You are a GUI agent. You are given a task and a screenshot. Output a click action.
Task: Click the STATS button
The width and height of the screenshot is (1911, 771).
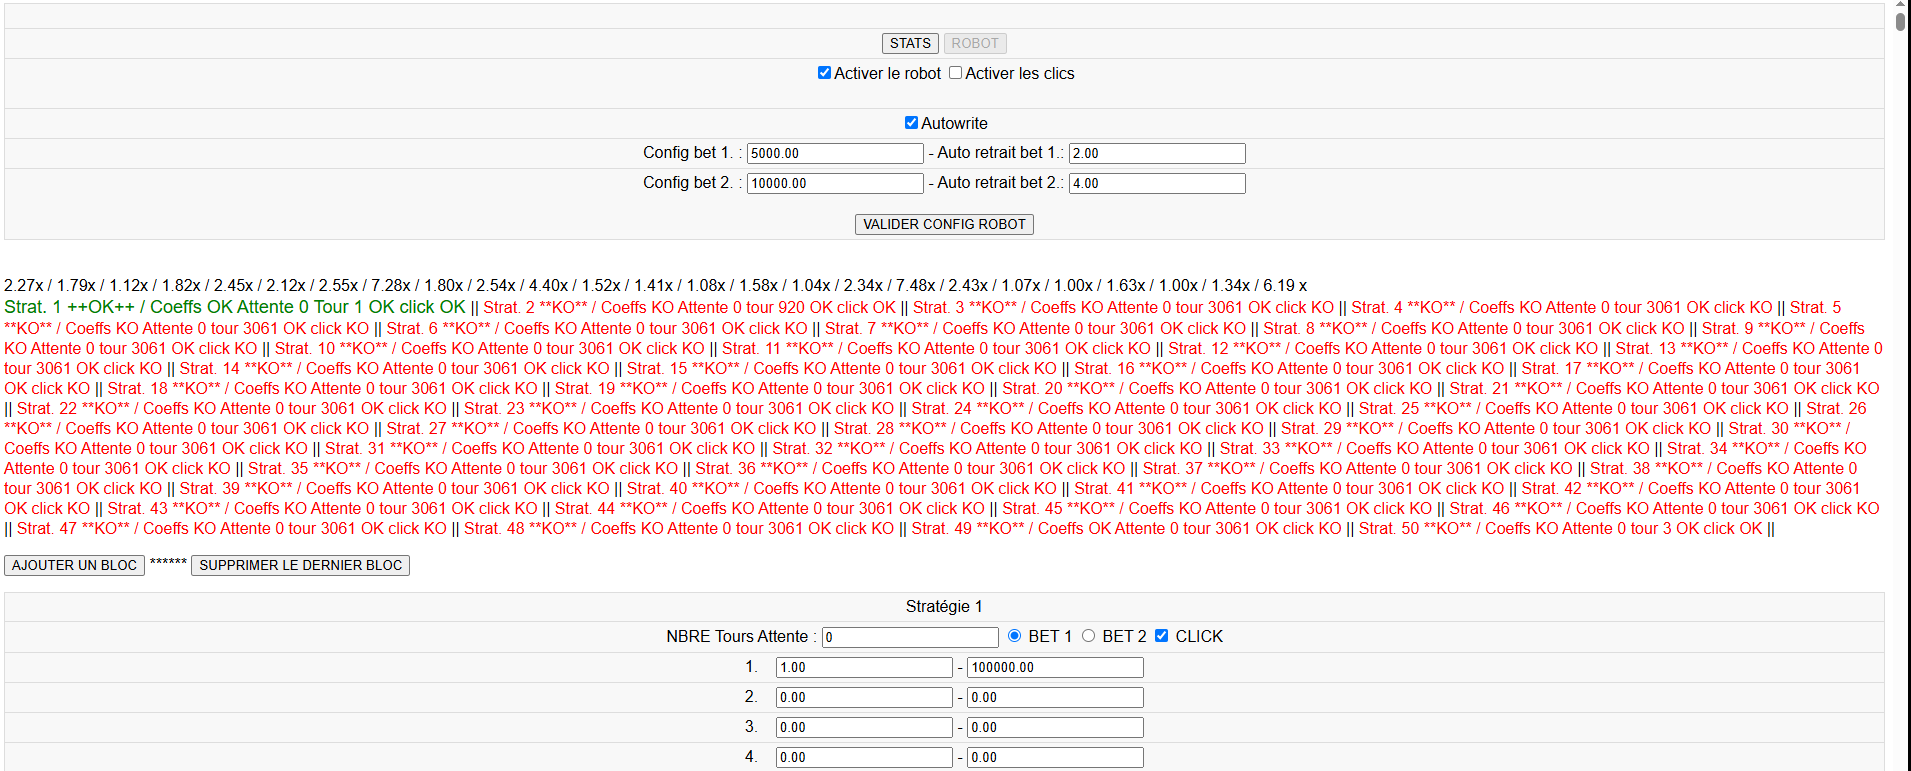909,43
